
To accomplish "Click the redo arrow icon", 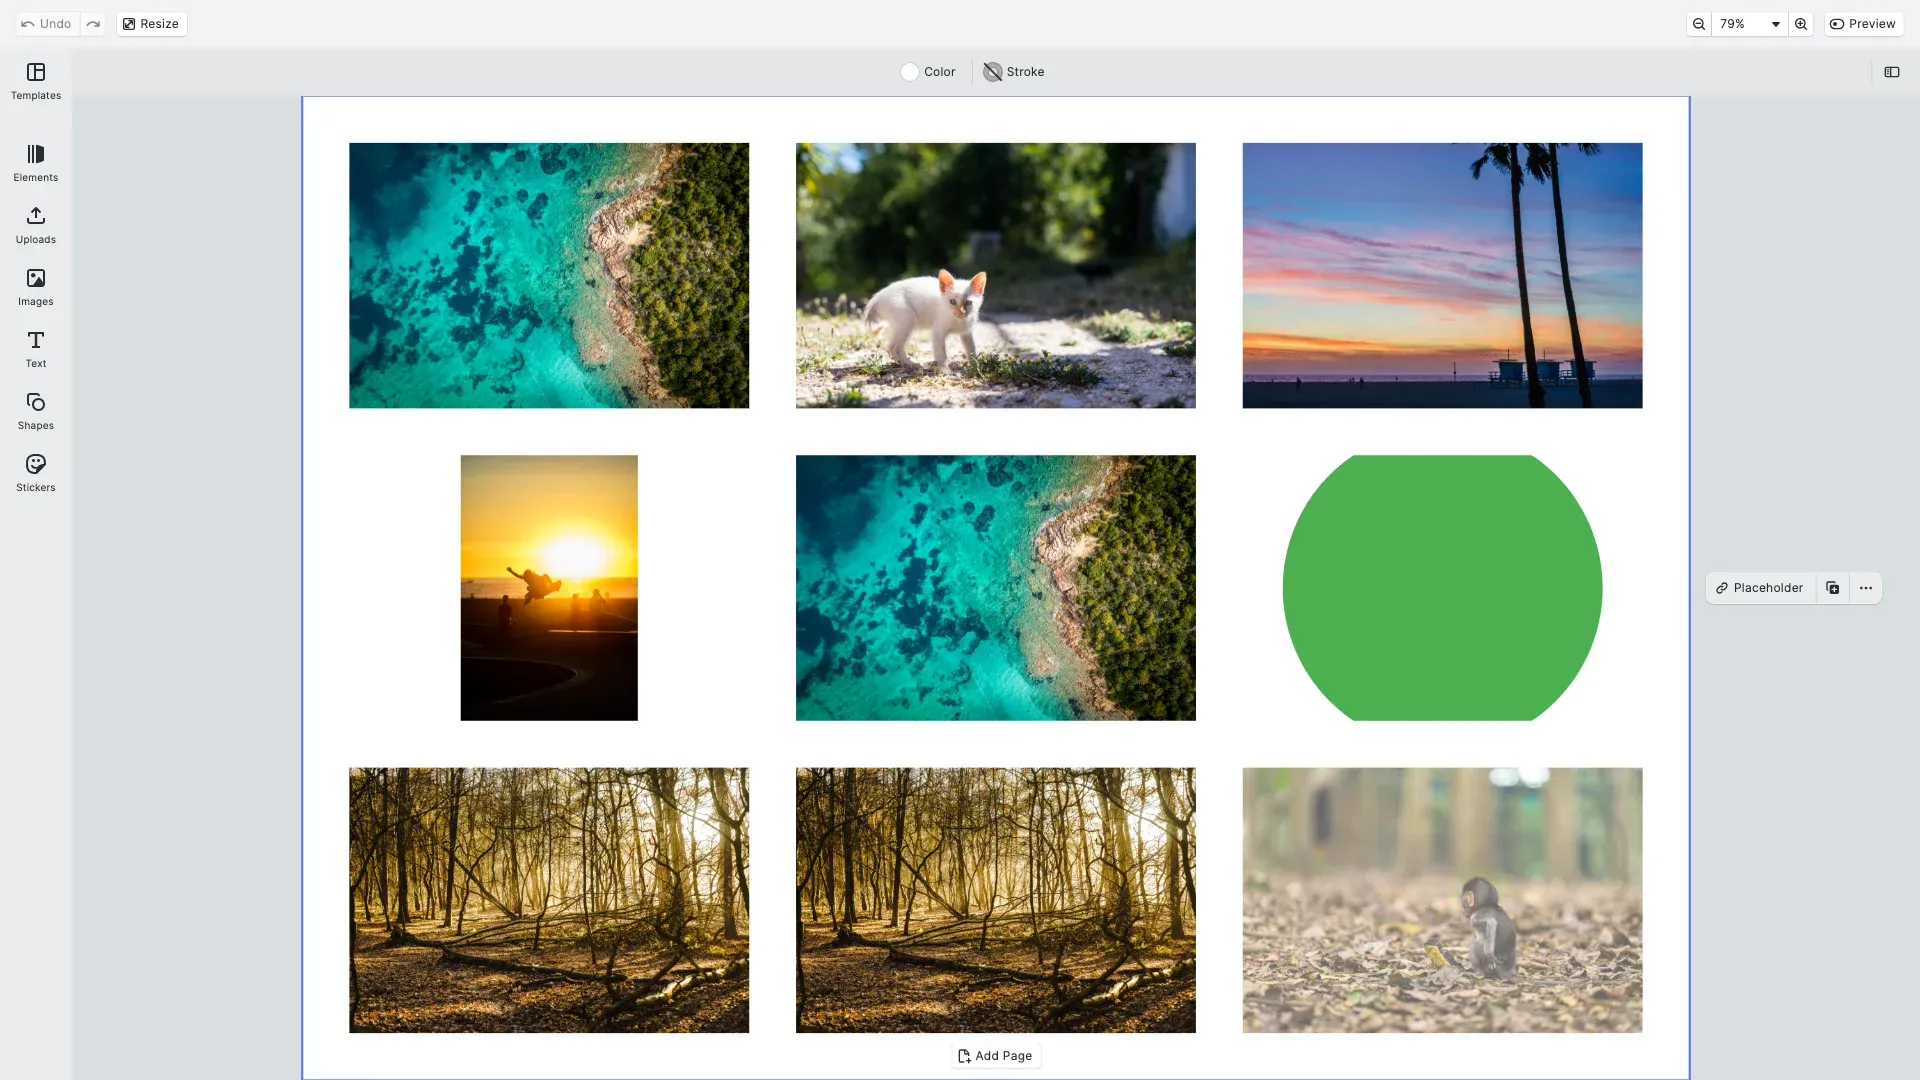I will point(93,24).
